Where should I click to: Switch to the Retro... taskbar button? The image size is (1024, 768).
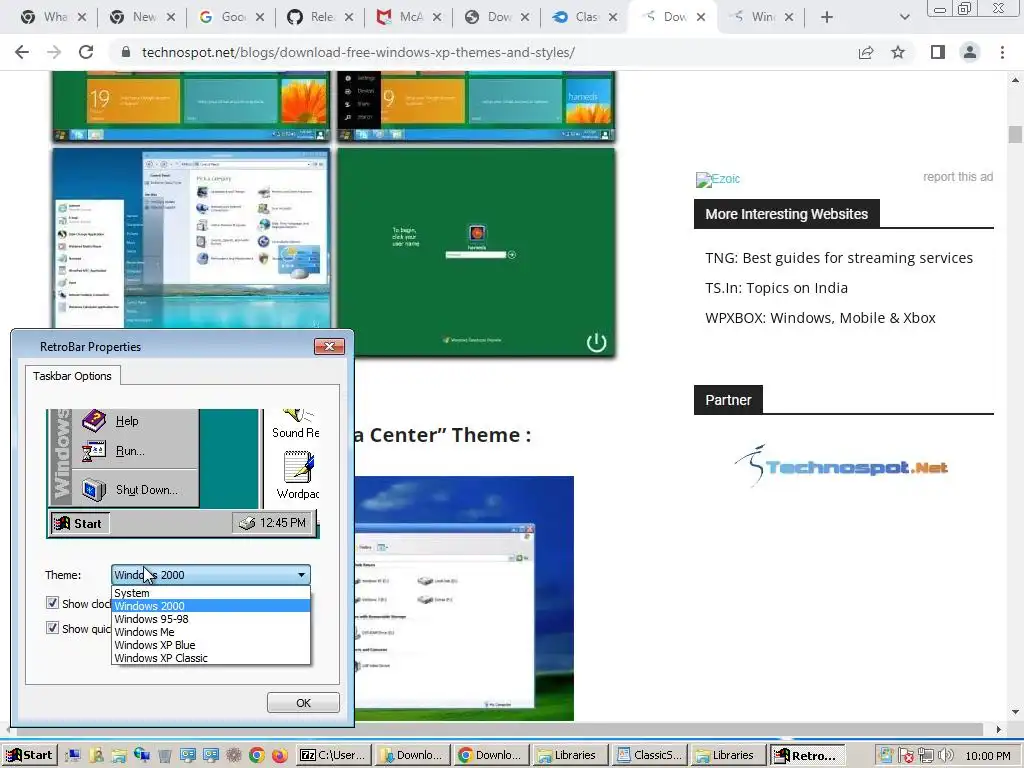point(807,756)
